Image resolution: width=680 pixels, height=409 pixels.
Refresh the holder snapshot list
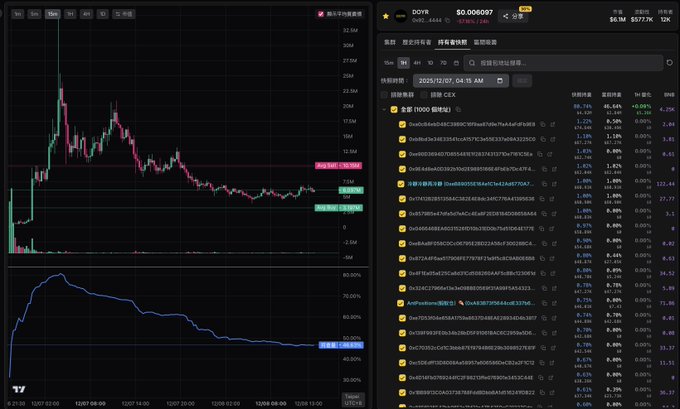tap(672, 62)
